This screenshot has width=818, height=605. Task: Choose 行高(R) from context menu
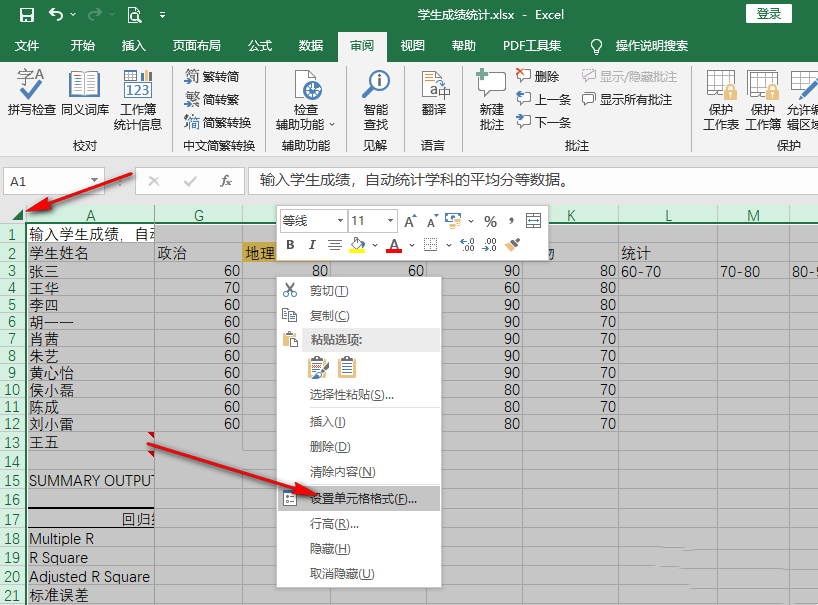click(x=359, y=524)
